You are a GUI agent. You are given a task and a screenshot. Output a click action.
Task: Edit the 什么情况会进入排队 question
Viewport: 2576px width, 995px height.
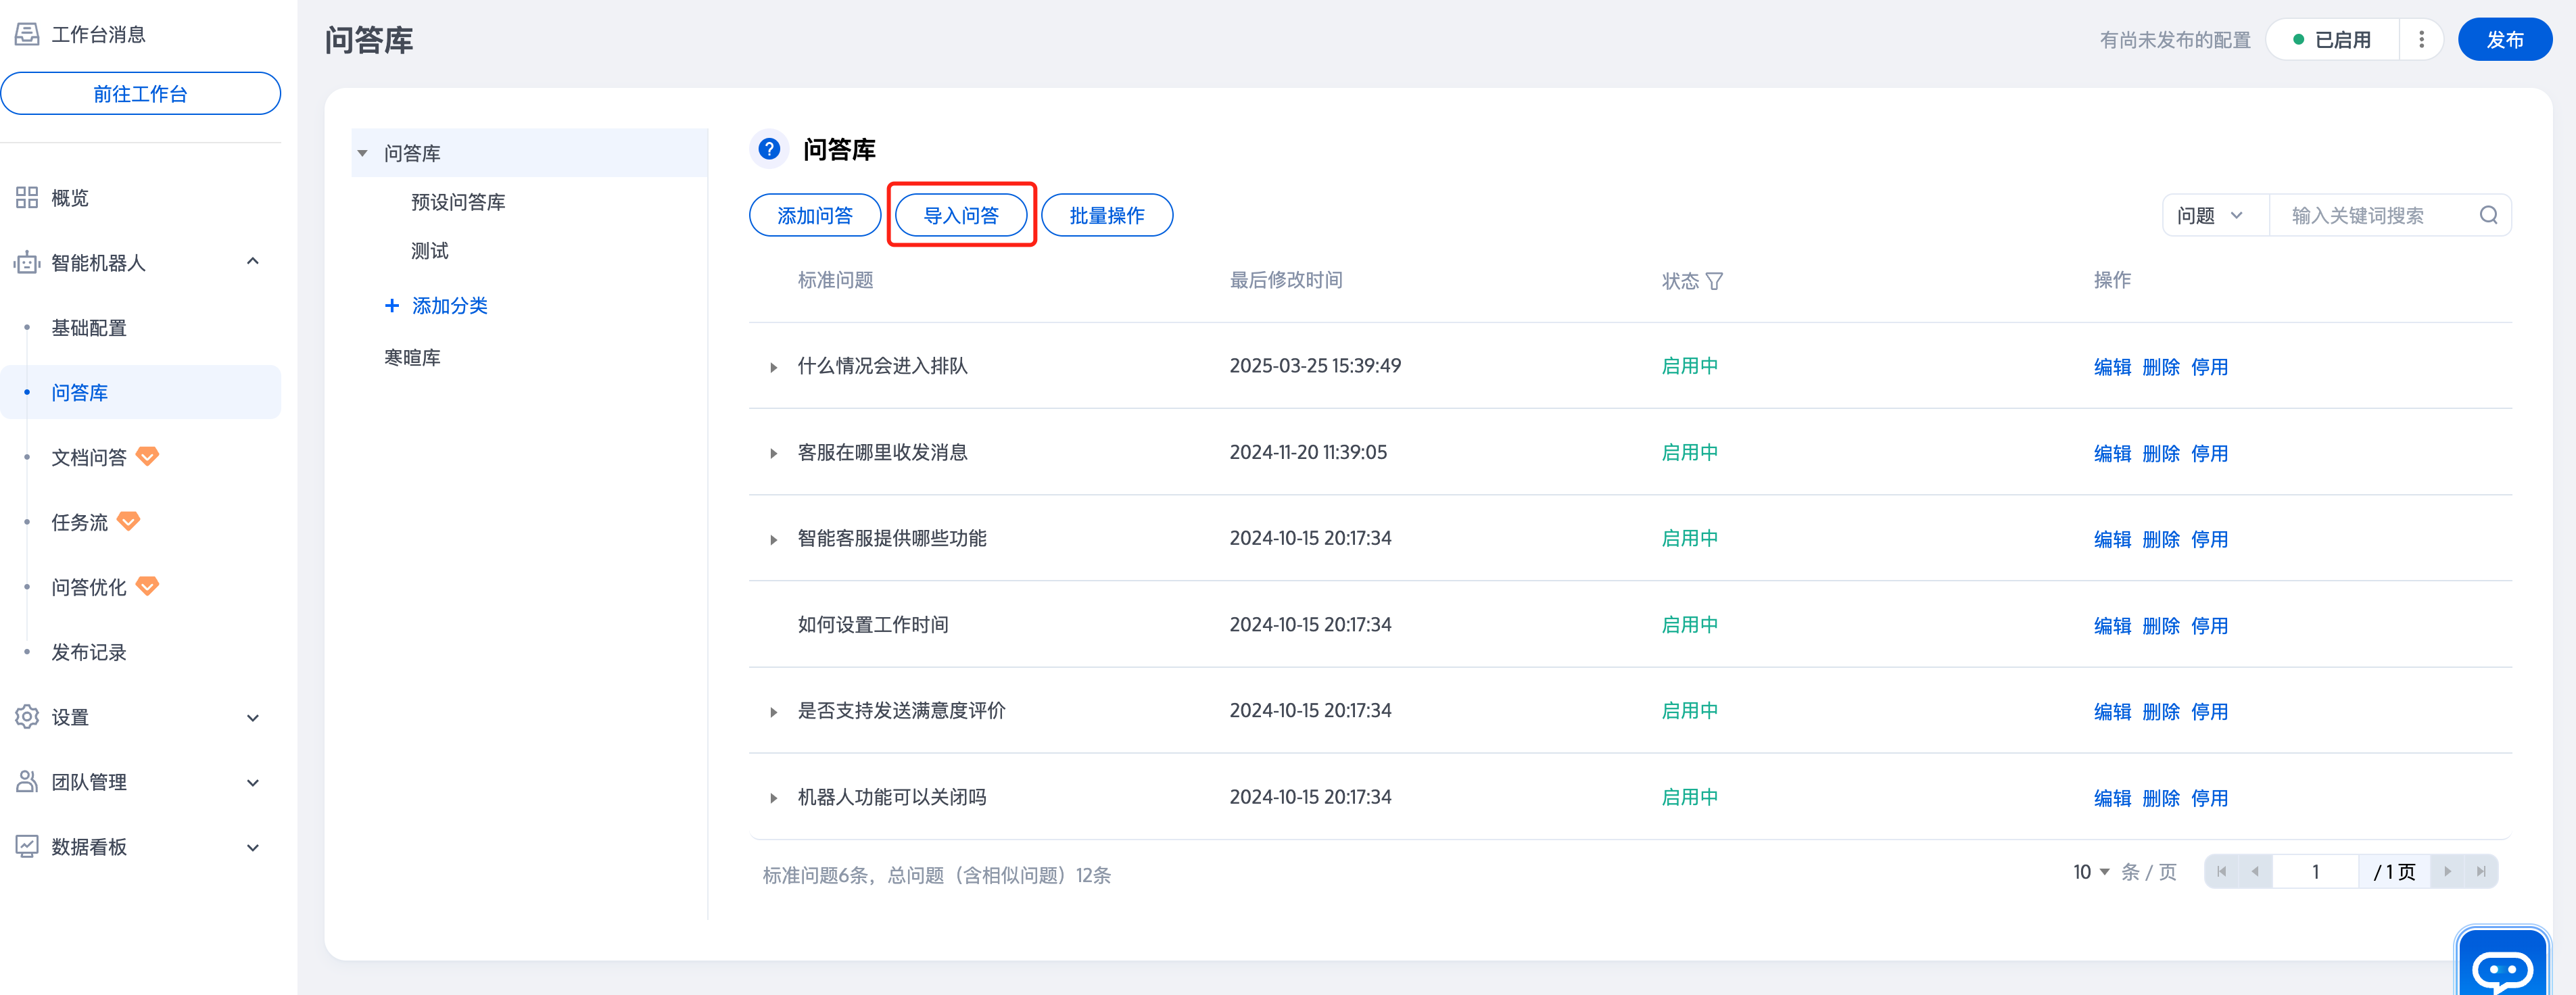[x=2112, y=367]
